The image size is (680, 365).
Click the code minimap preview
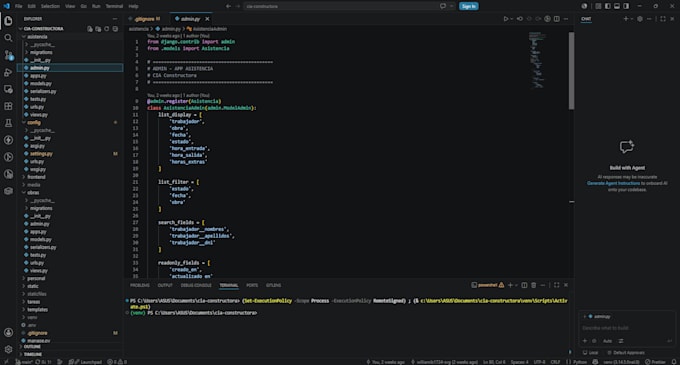coord(537,60)
